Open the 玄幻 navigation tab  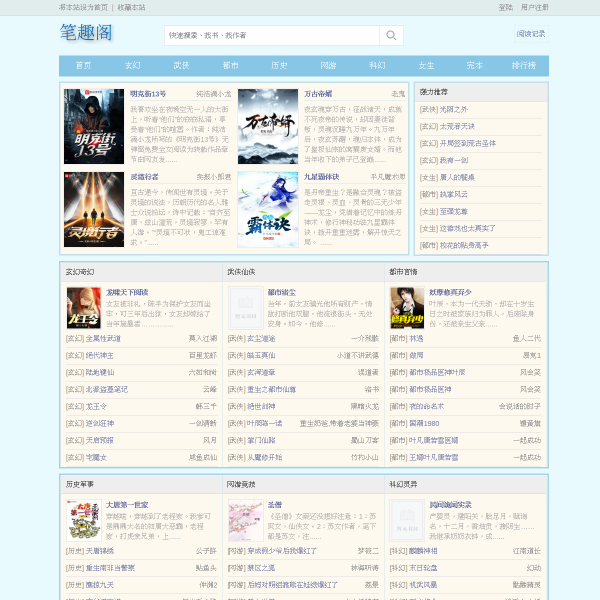(x=132, y=66)
